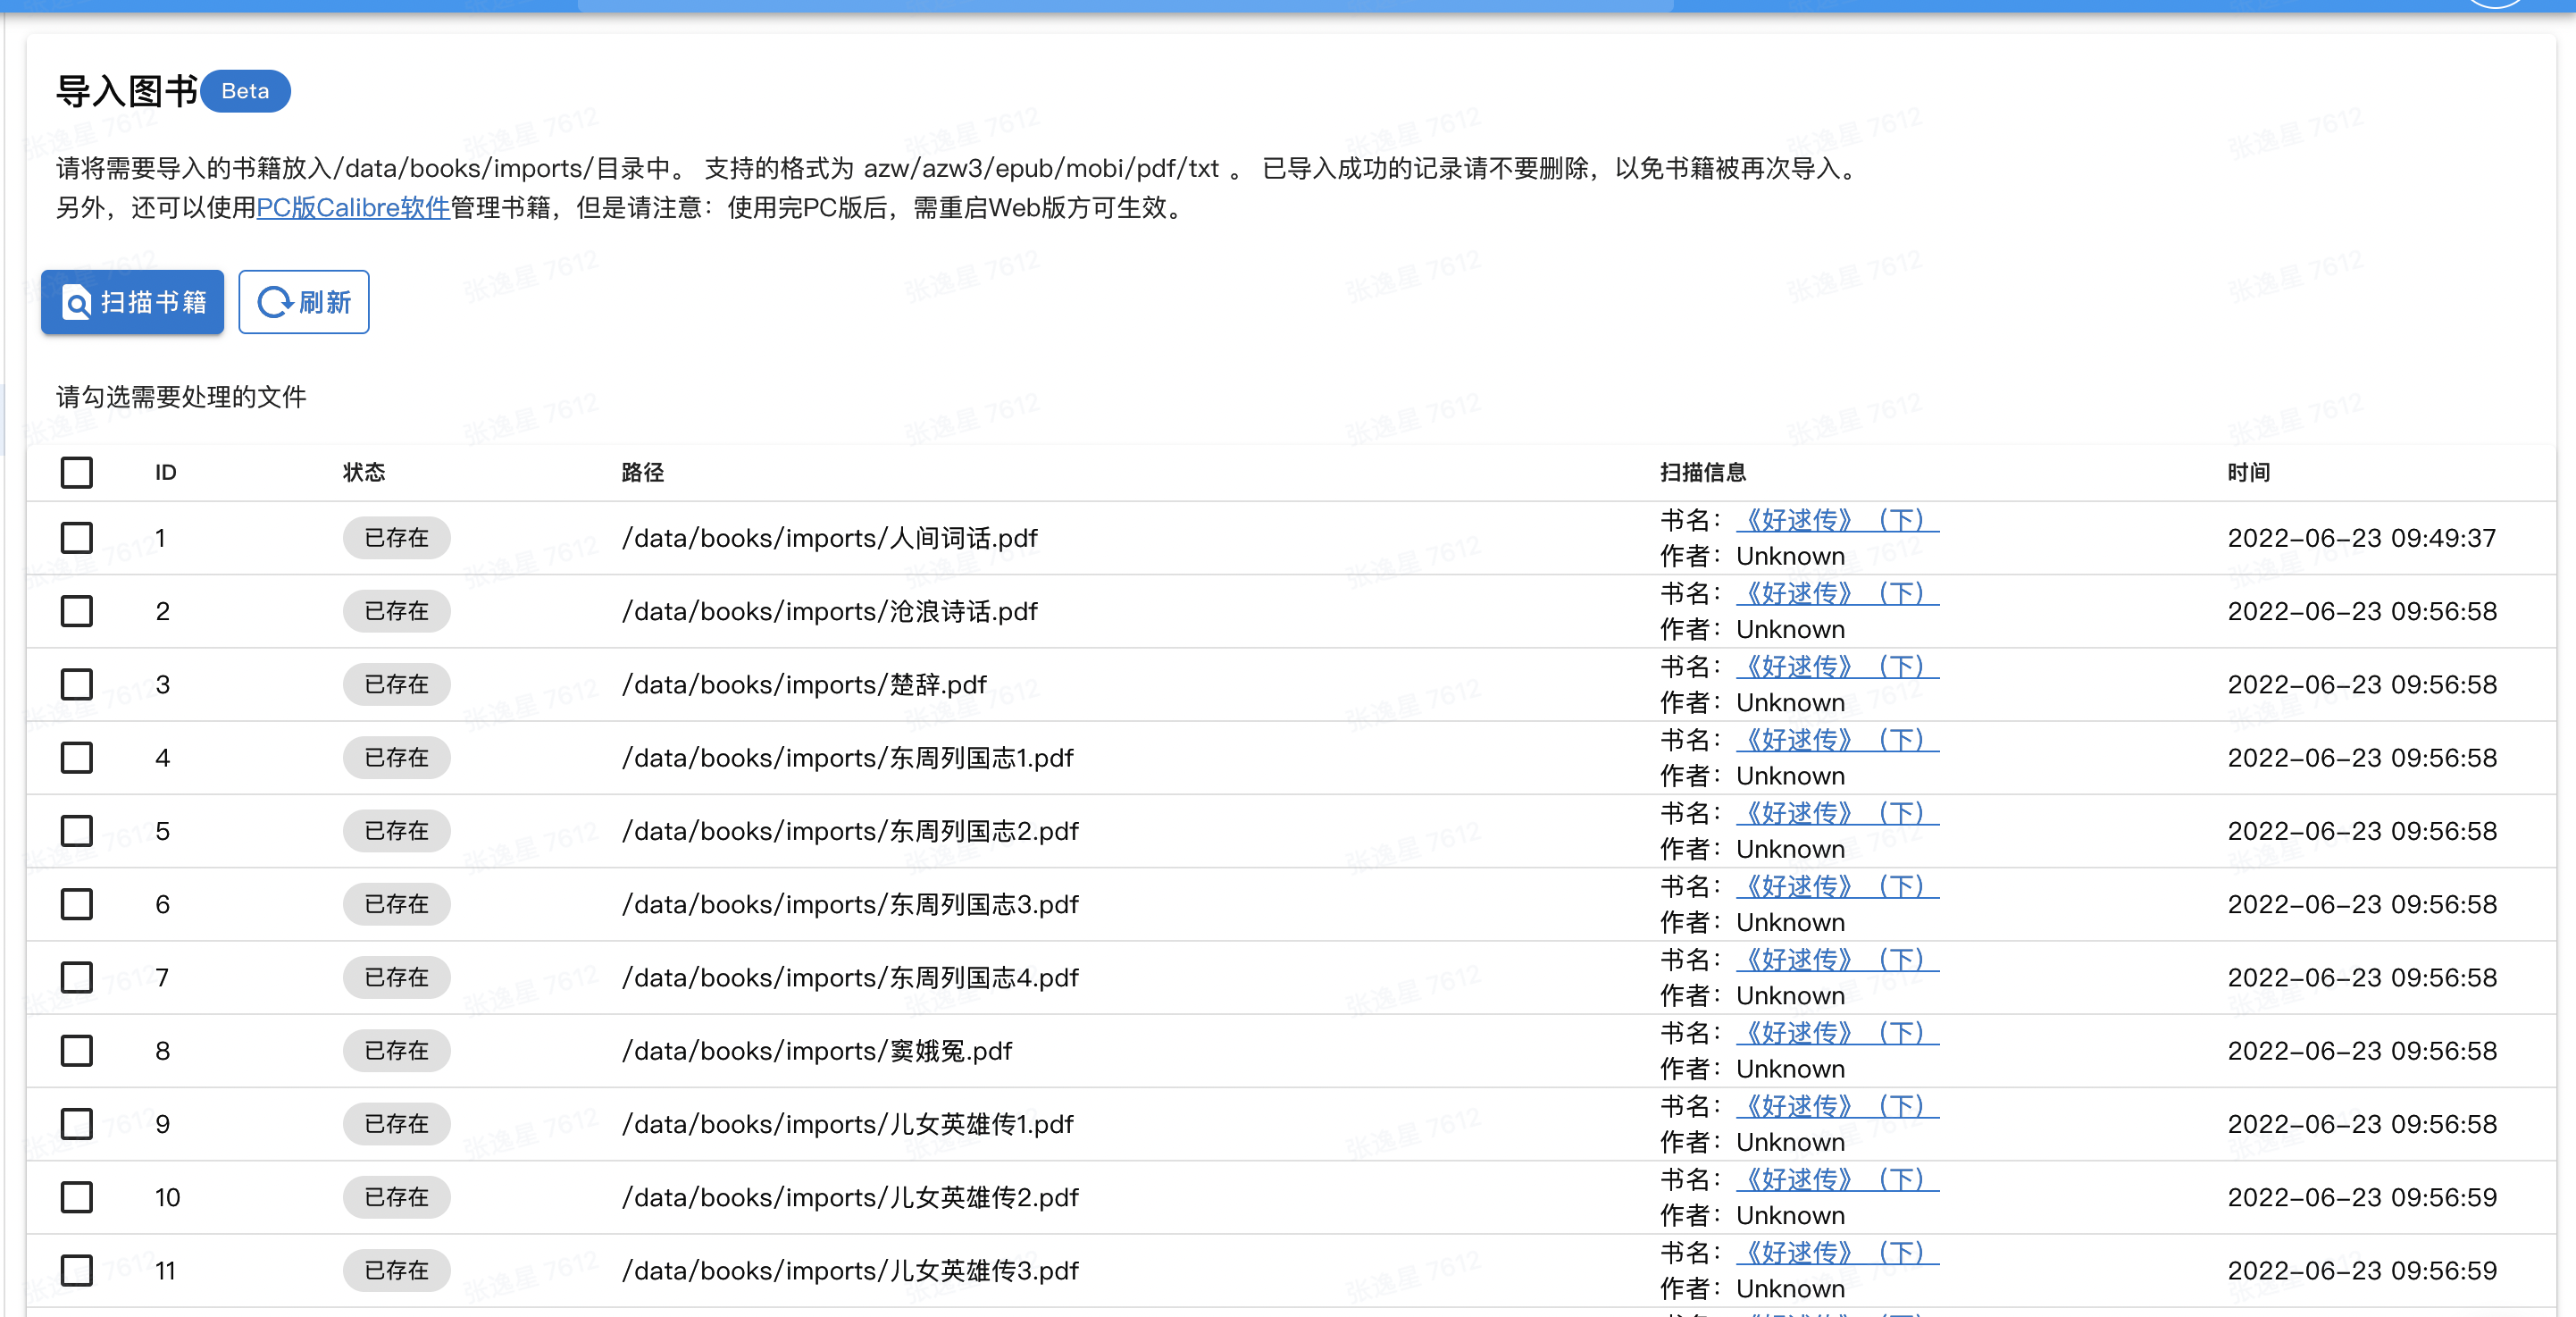Click the file path /data/books/imports/东周列国志4.pdf
This screenshot has width=2576, height=1317.
click(849, 977)
